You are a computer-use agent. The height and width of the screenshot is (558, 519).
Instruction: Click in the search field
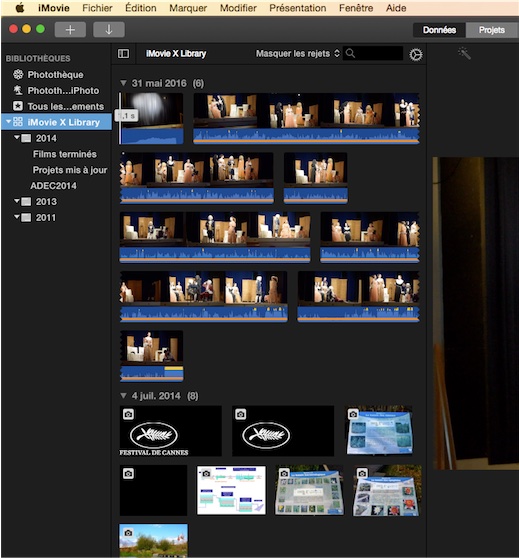click(x=372, y=53)
